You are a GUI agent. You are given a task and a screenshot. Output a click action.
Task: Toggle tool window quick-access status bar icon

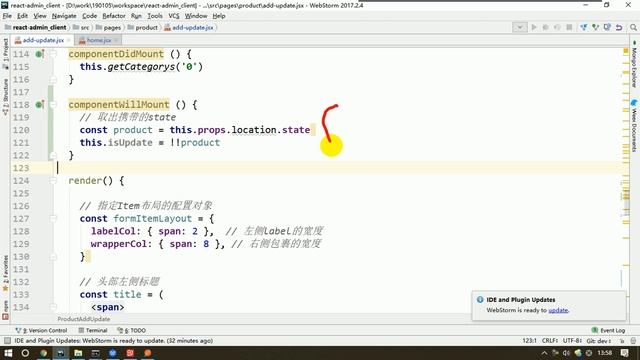click(x=7, y=340)
